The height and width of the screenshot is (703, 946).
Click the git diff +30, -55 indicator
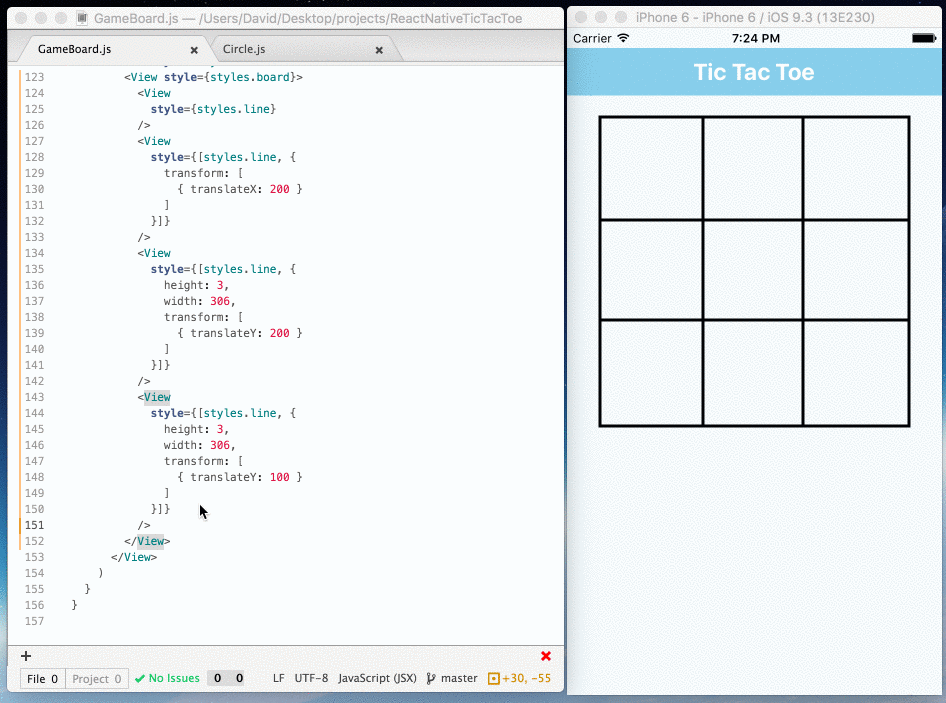[x=519, y=678]
